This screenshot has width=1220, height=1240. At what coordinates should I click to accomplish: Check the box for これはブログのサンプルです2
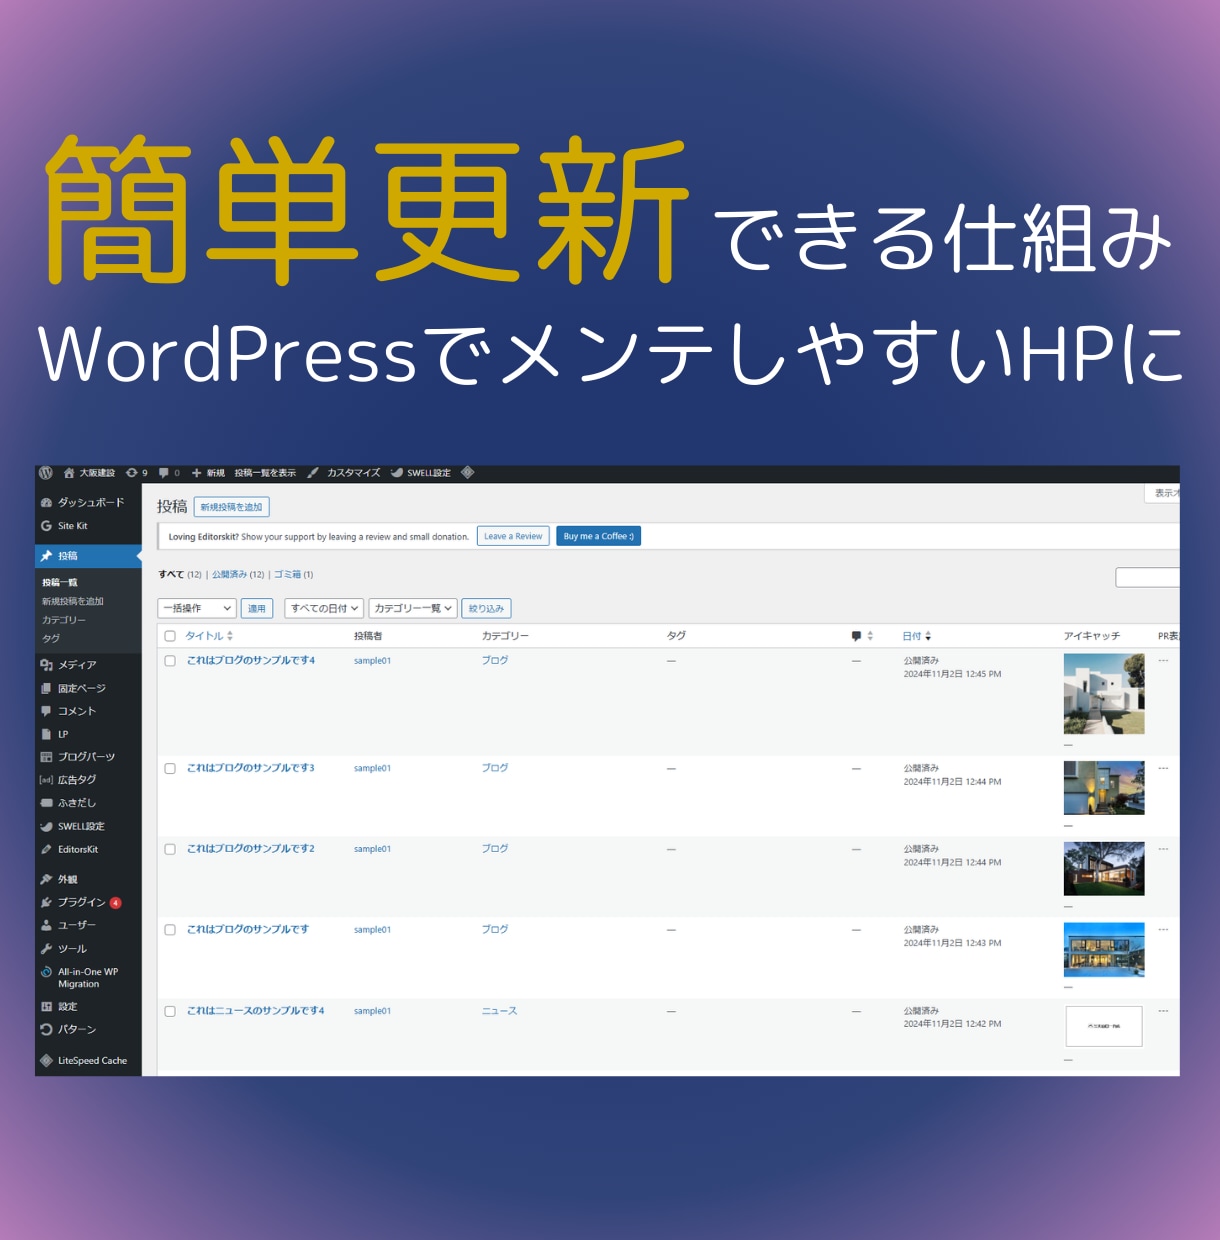(x=170, y=849)
